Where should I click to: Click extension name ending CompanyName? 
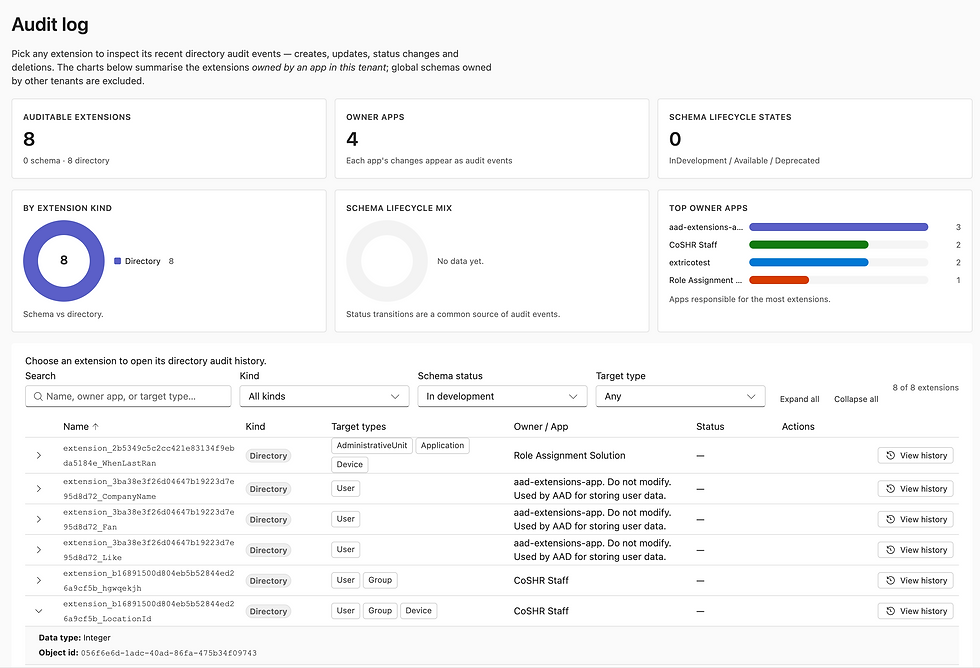coord(149,489)
